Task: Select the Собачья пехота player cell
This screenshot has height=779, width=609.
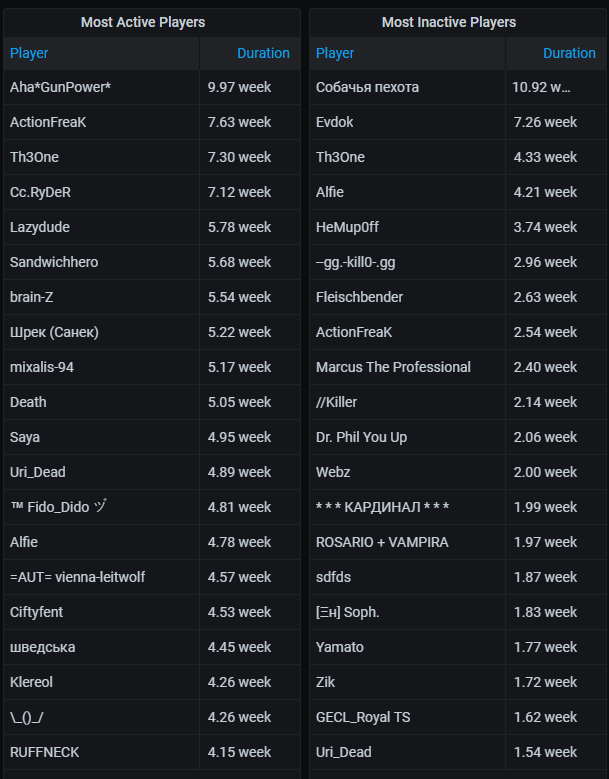Action: point(367,87)
